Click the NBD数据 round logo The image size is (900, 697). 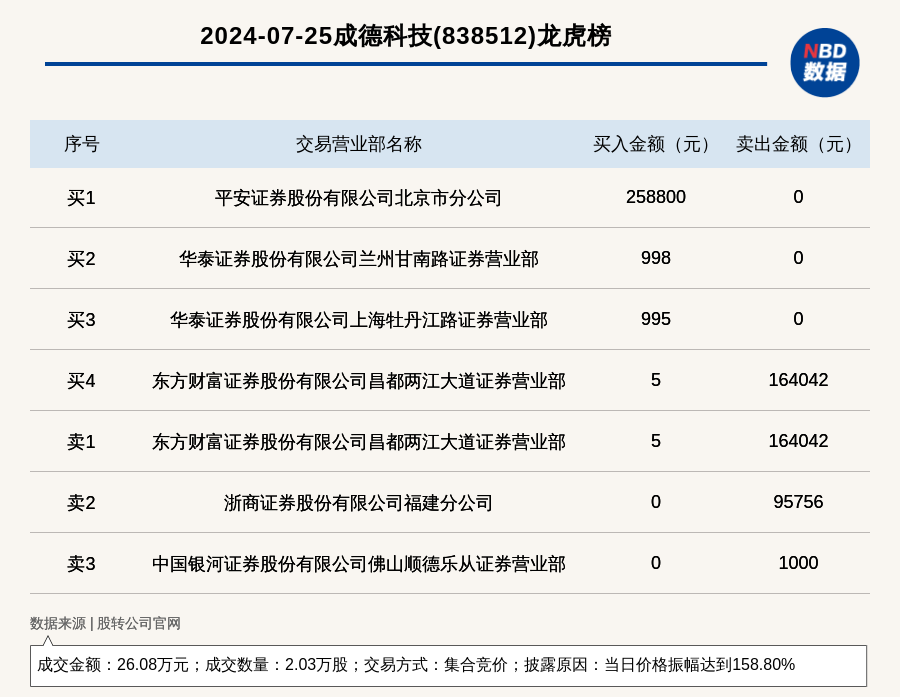coord(824,63)
